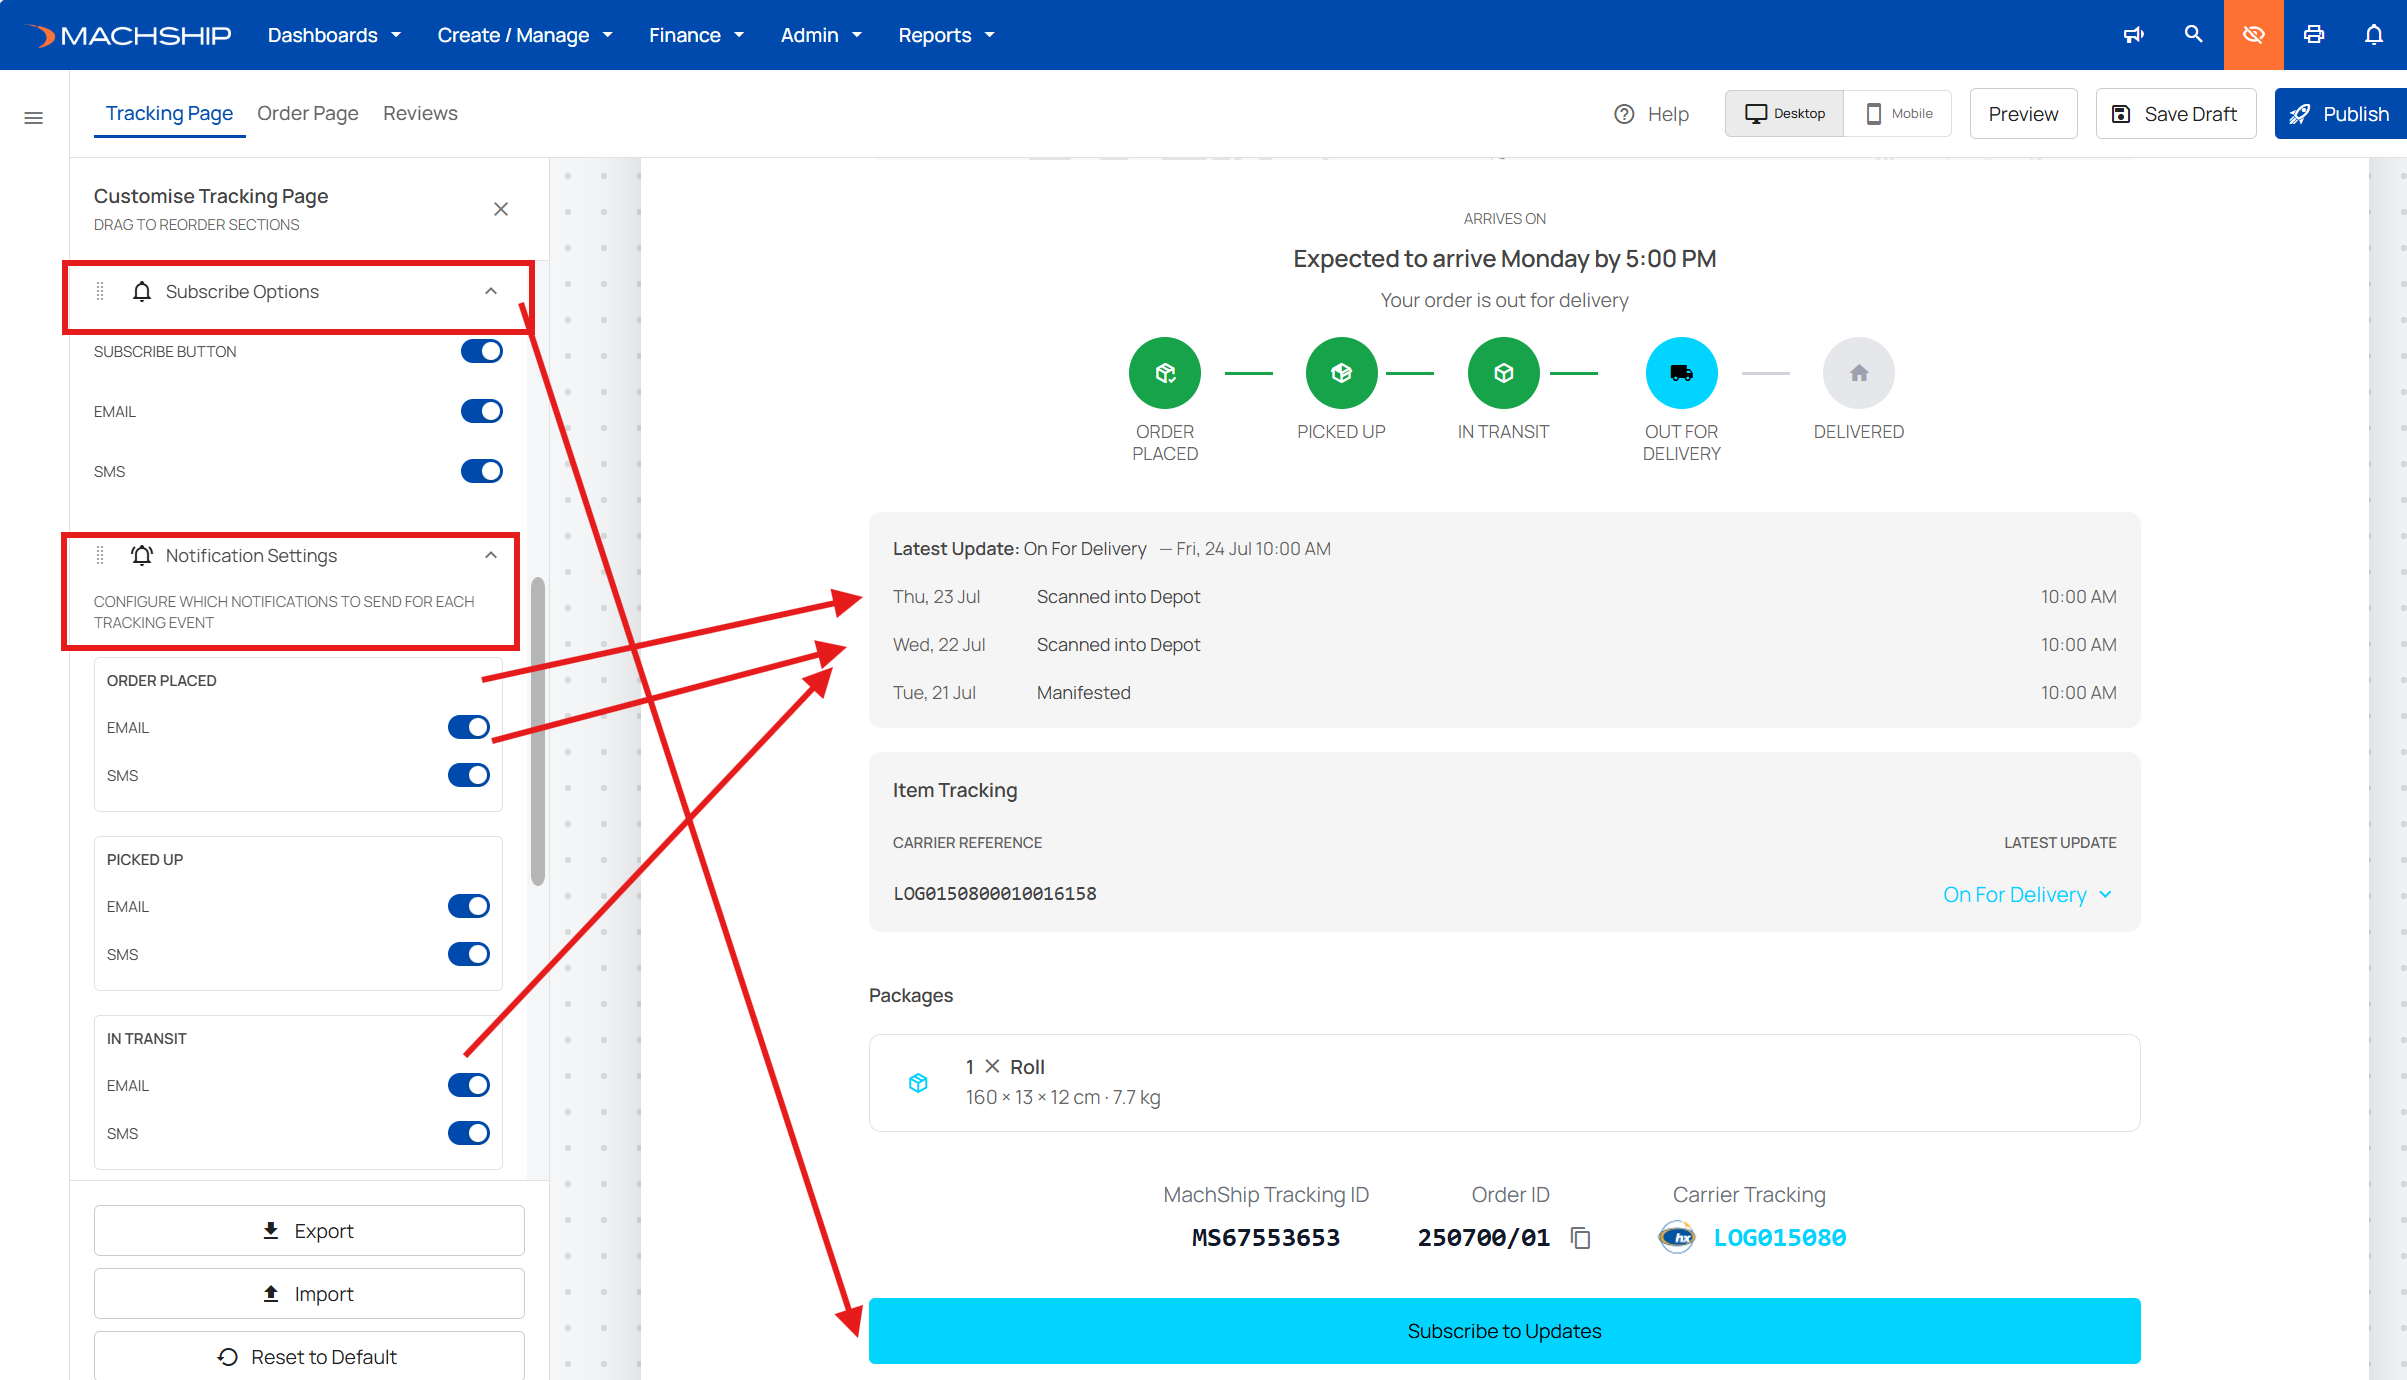Open the Reports dropdown menu
This screenshot has width=2407, height=1380.
pos(946,35)
